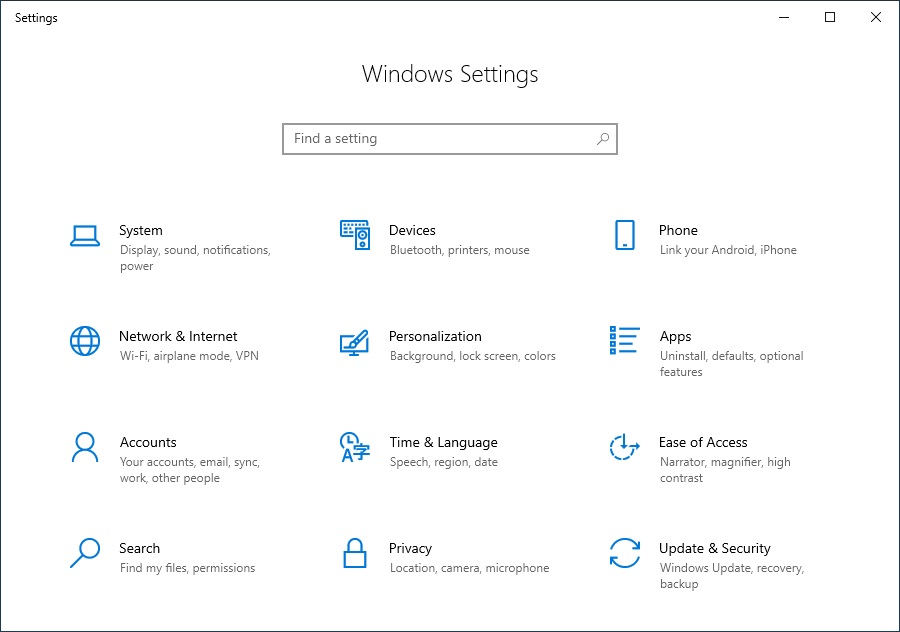Click the Apps list icon

tap(624, 340)
